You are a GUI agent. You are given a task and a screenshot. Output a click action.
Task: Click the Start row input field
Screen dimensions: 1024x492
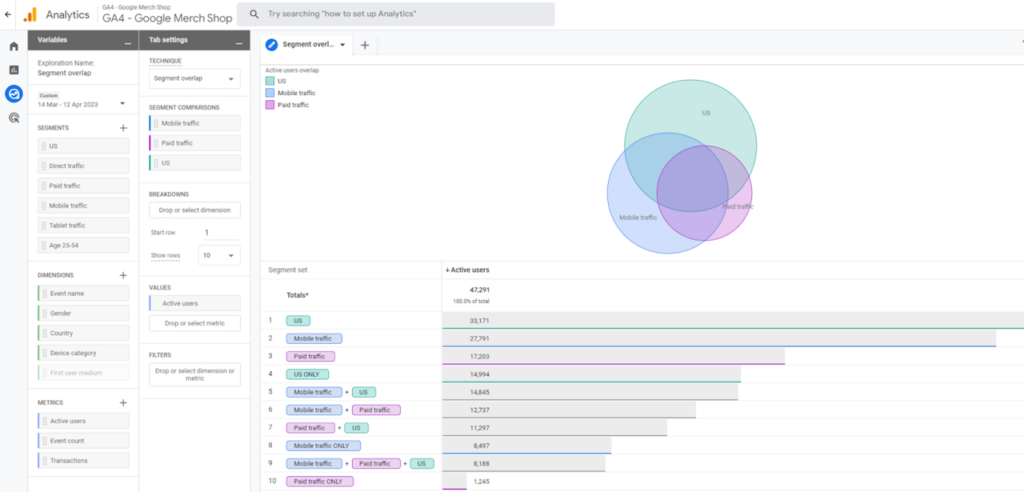(221, 233)
